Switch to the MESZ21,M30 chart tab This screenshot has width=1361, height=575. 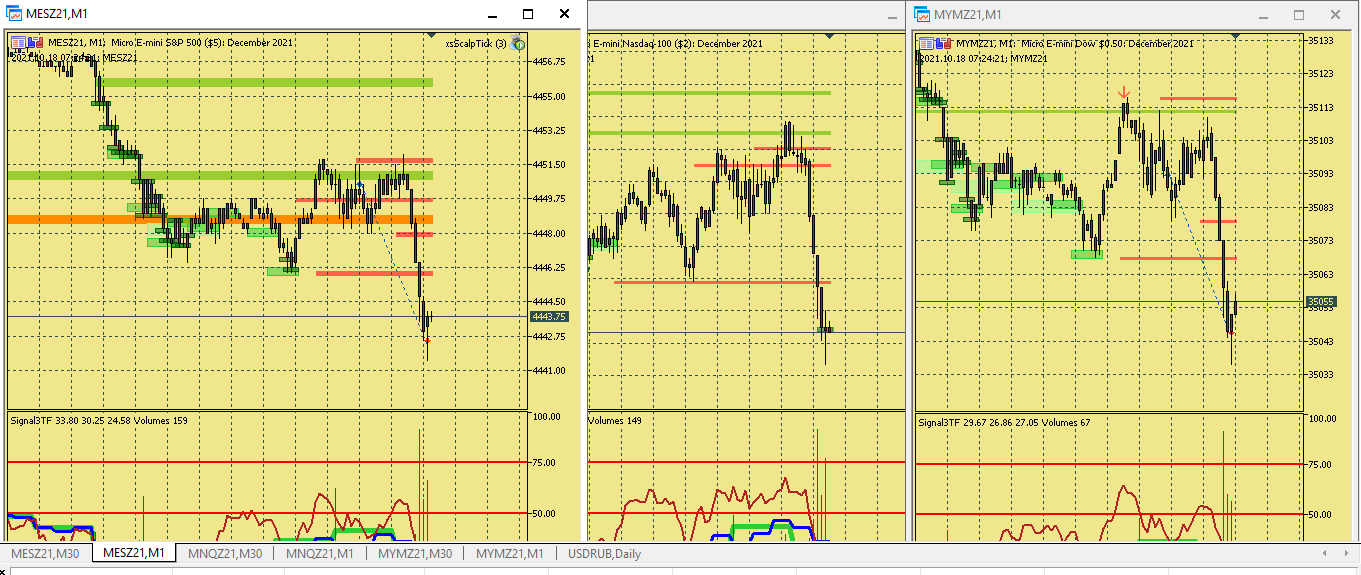[45, 553]
